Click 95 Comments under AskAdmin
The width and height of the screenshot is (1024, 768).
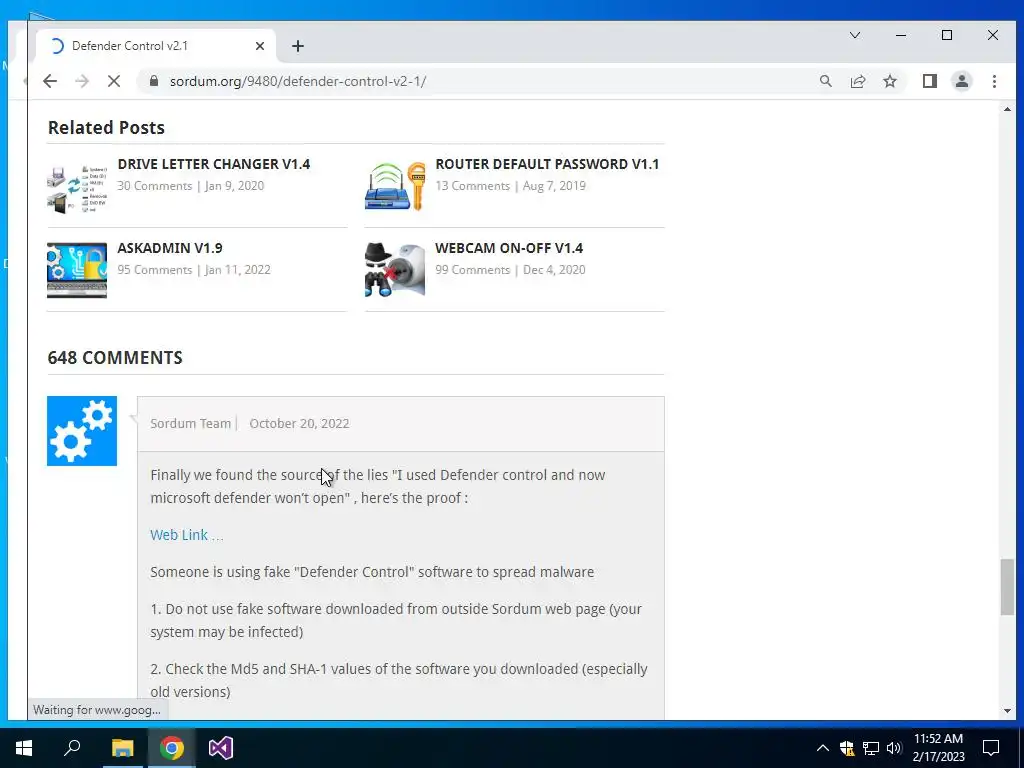(x=155, y=270)
